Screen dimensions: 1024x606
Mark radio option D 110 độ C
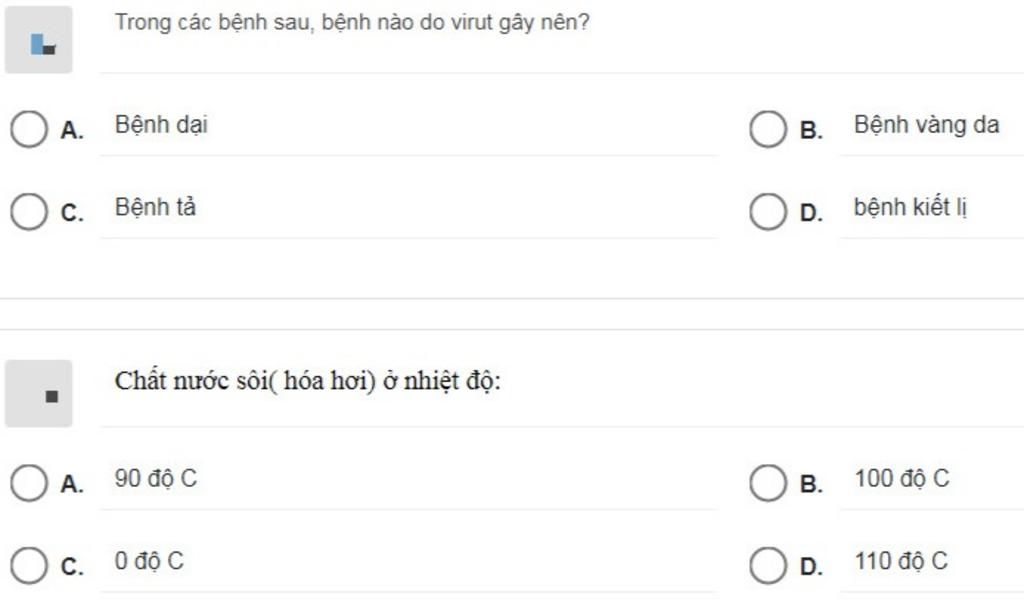[x=768, y=565]
